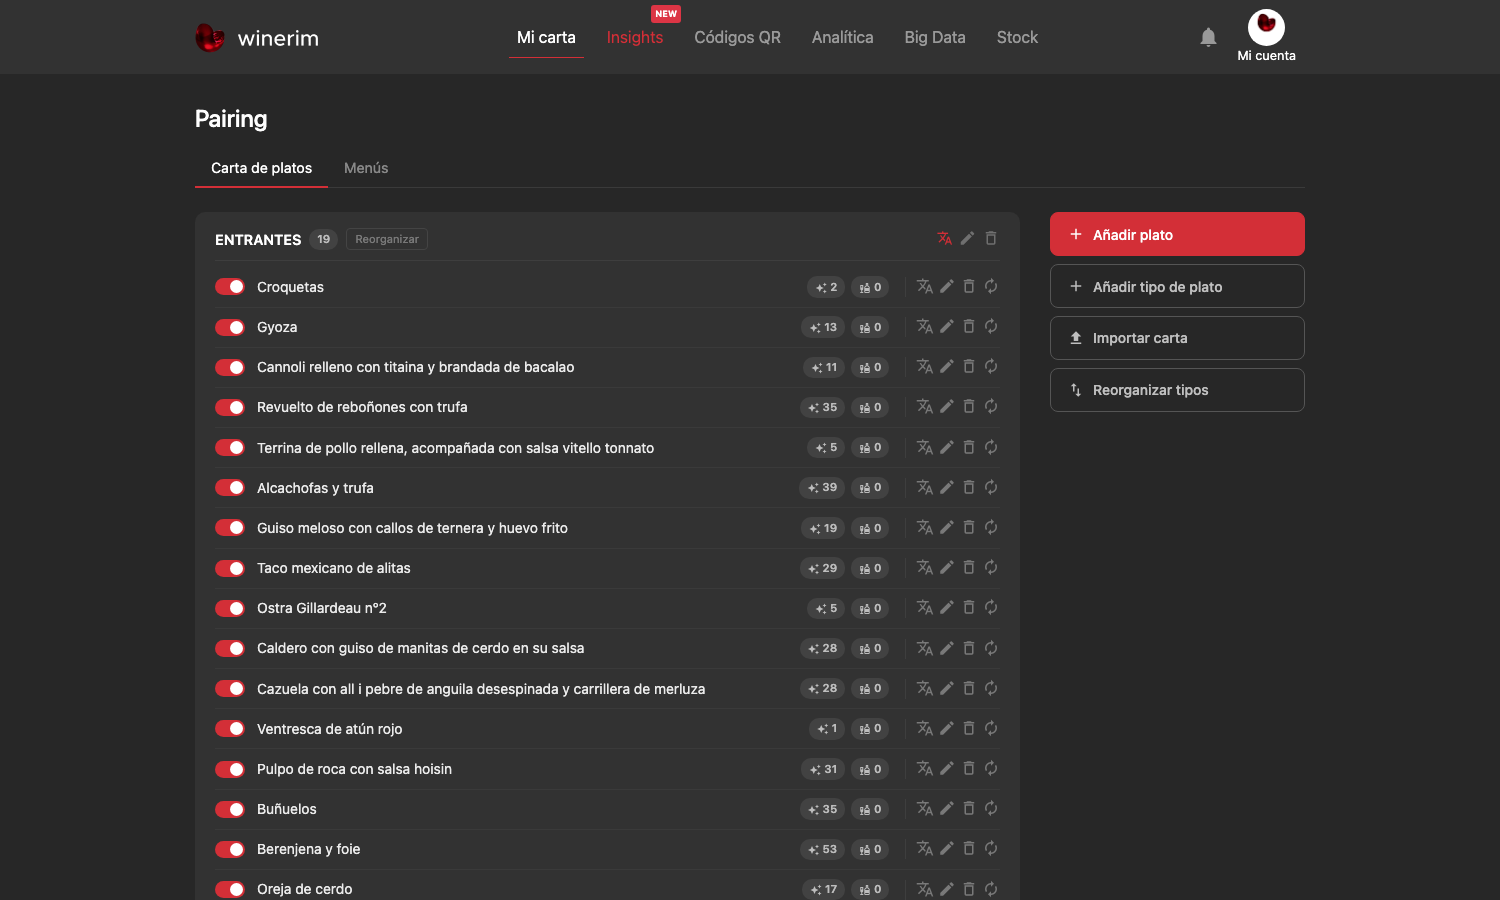
Task: Edit Cannoli relleno con titaina
Action: pos(947,367)
